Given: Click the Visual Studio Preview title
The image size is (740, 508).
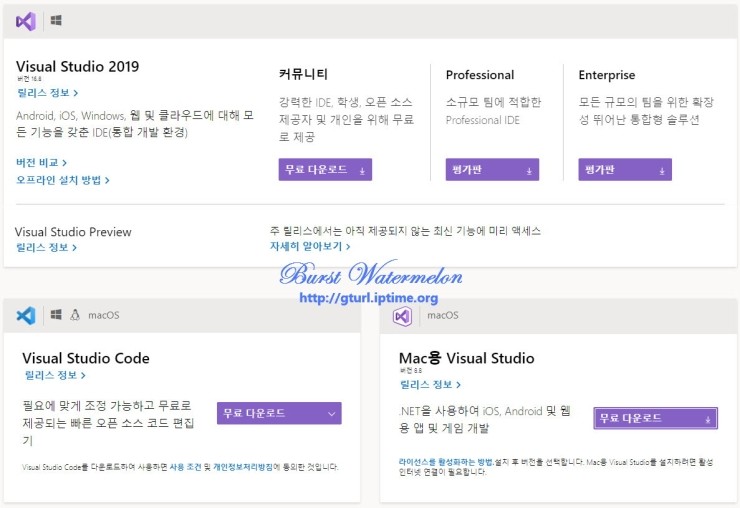Looking at the screenshot, I should (73, 232).
